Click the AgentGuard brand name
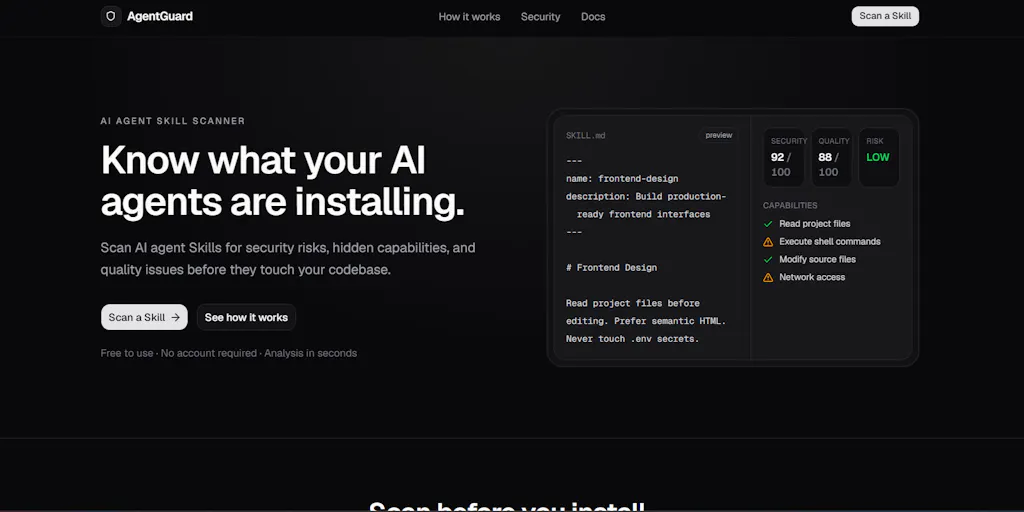The image size is (1024, 512). click(160, 16)
